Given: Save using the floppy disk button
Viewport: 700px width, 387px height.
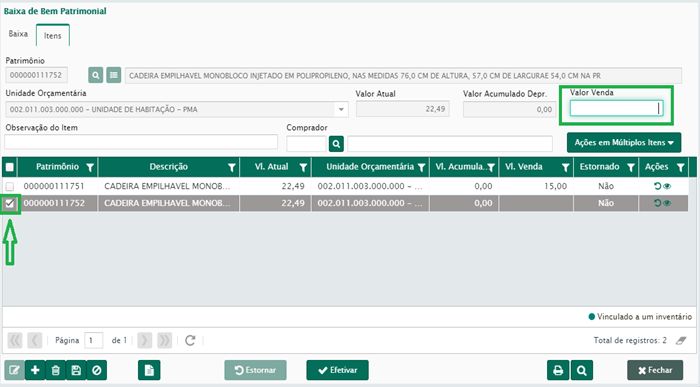Looking at the screenshot, I should [x=76, y=370].
